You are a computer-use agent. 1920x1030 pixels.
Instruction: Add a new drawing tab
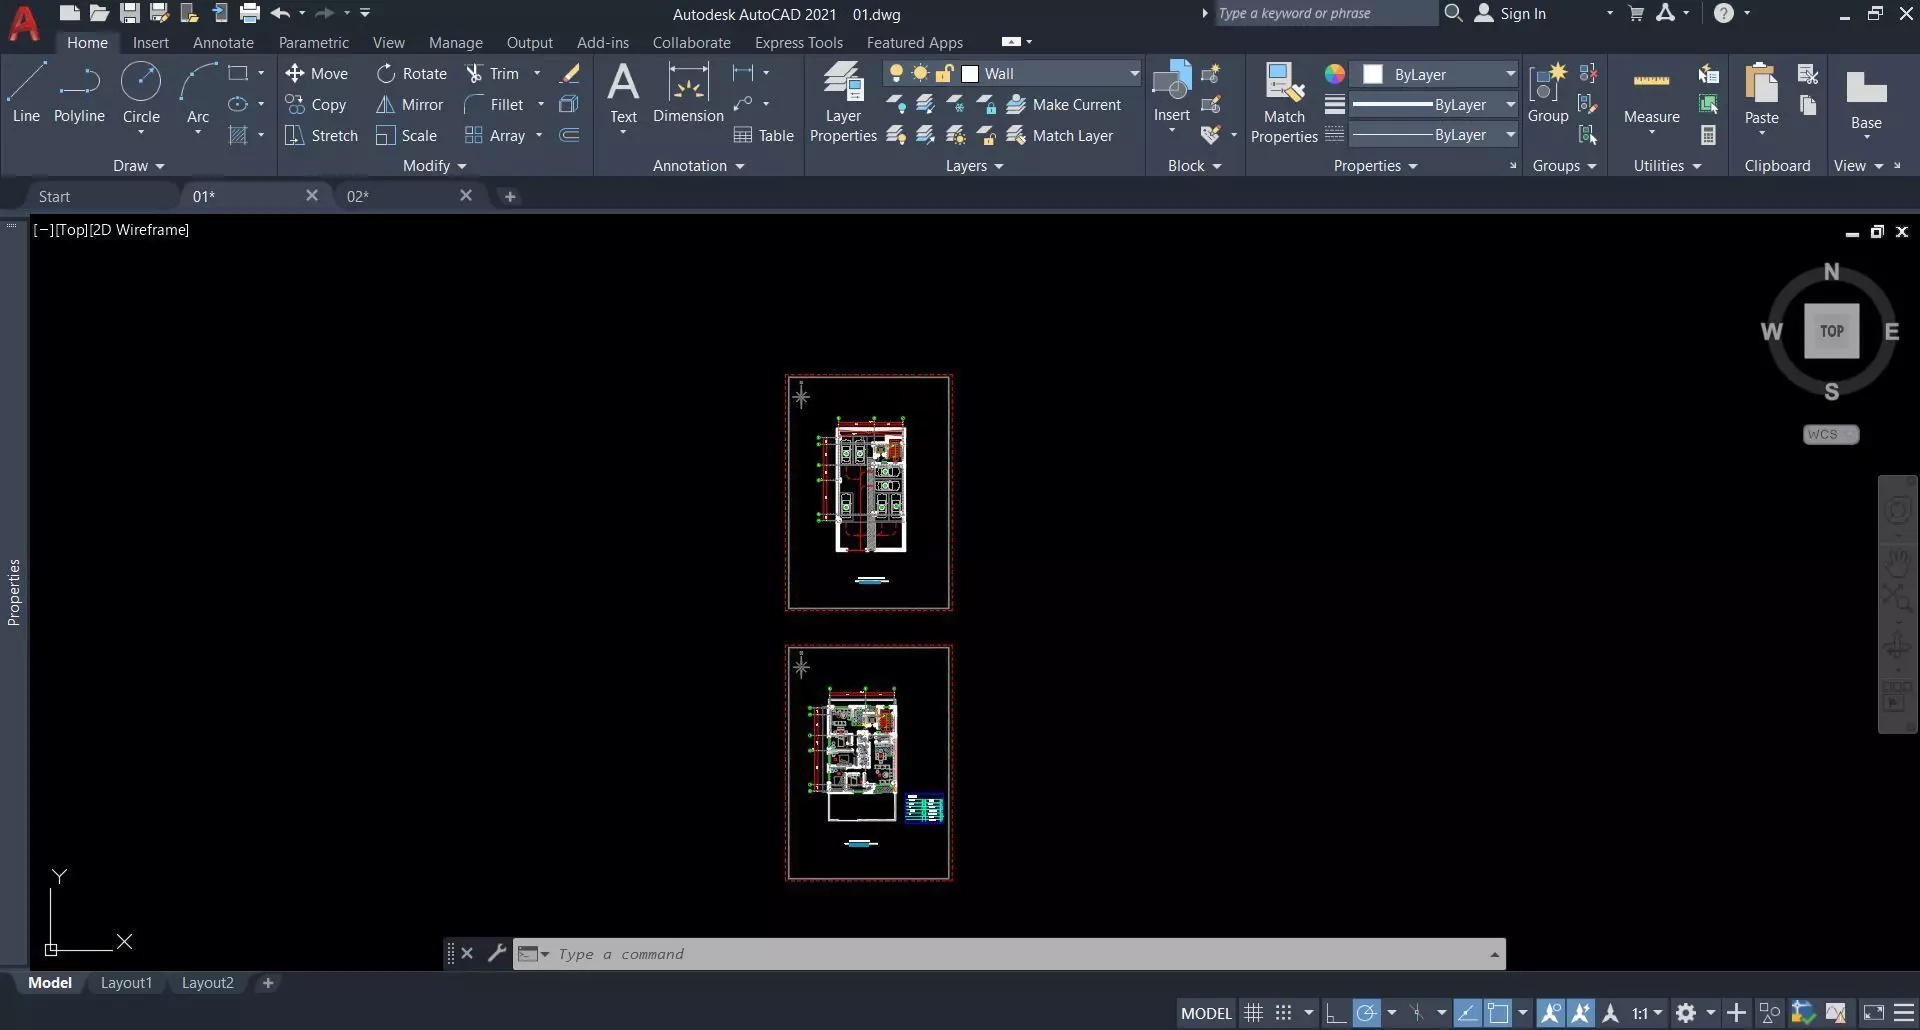click(x=510, y=196)
